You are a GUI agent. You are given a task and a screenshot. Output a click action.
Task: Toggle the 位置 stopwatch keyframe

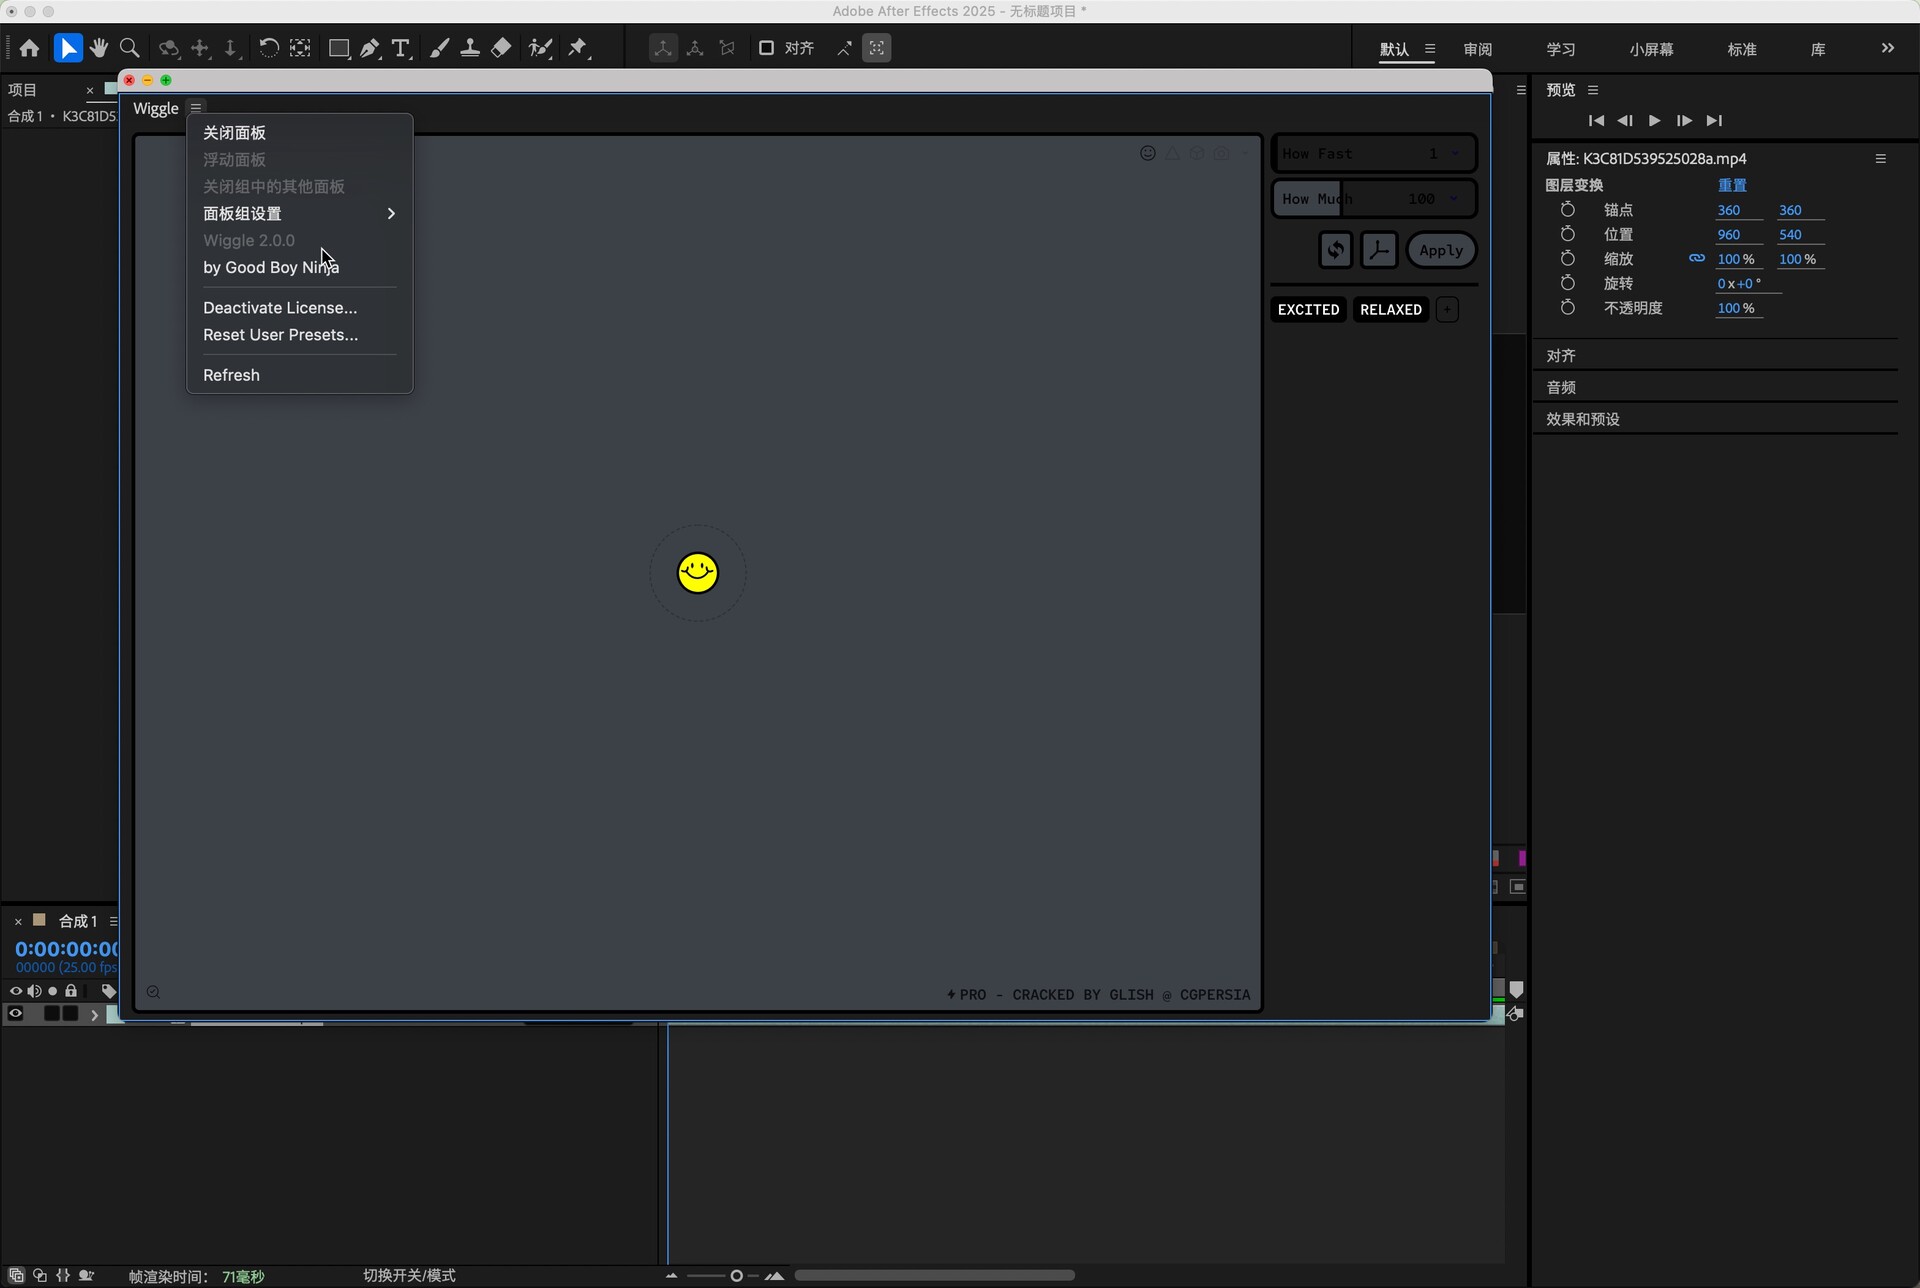(1567, 234)
